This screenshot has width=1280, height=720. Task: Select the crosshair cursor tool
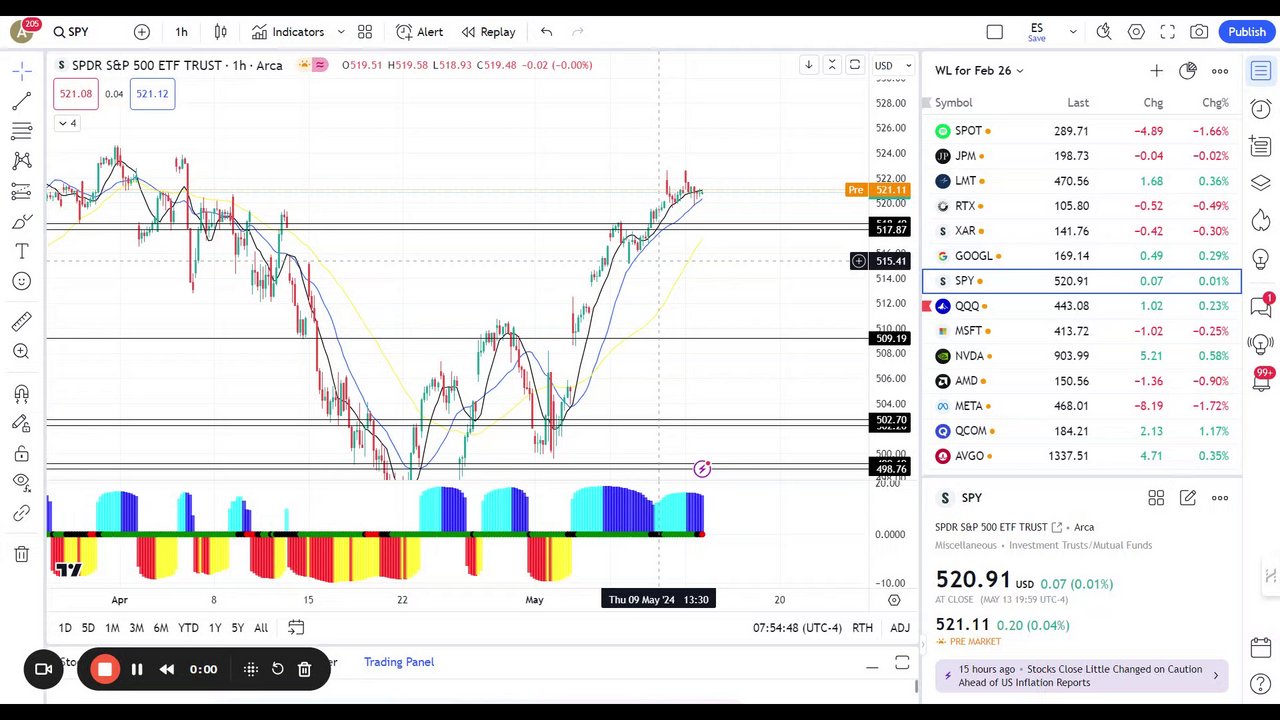click(x=22, y=71)
